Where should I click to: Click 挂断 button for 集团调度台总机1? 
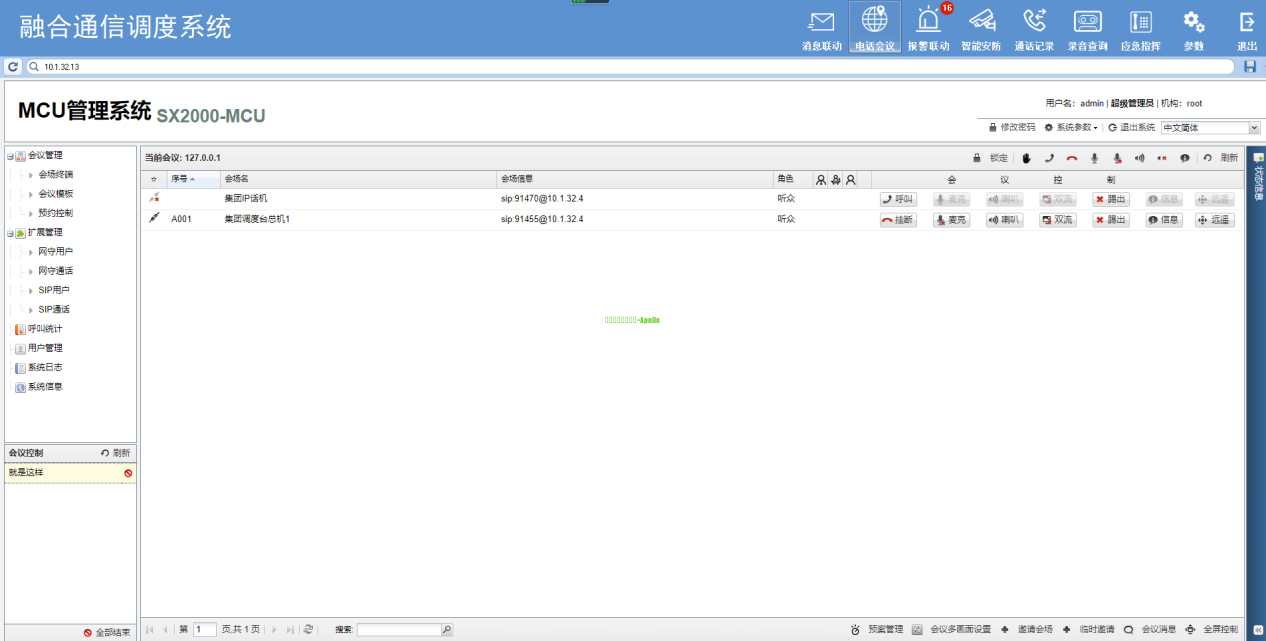(898, 220)
